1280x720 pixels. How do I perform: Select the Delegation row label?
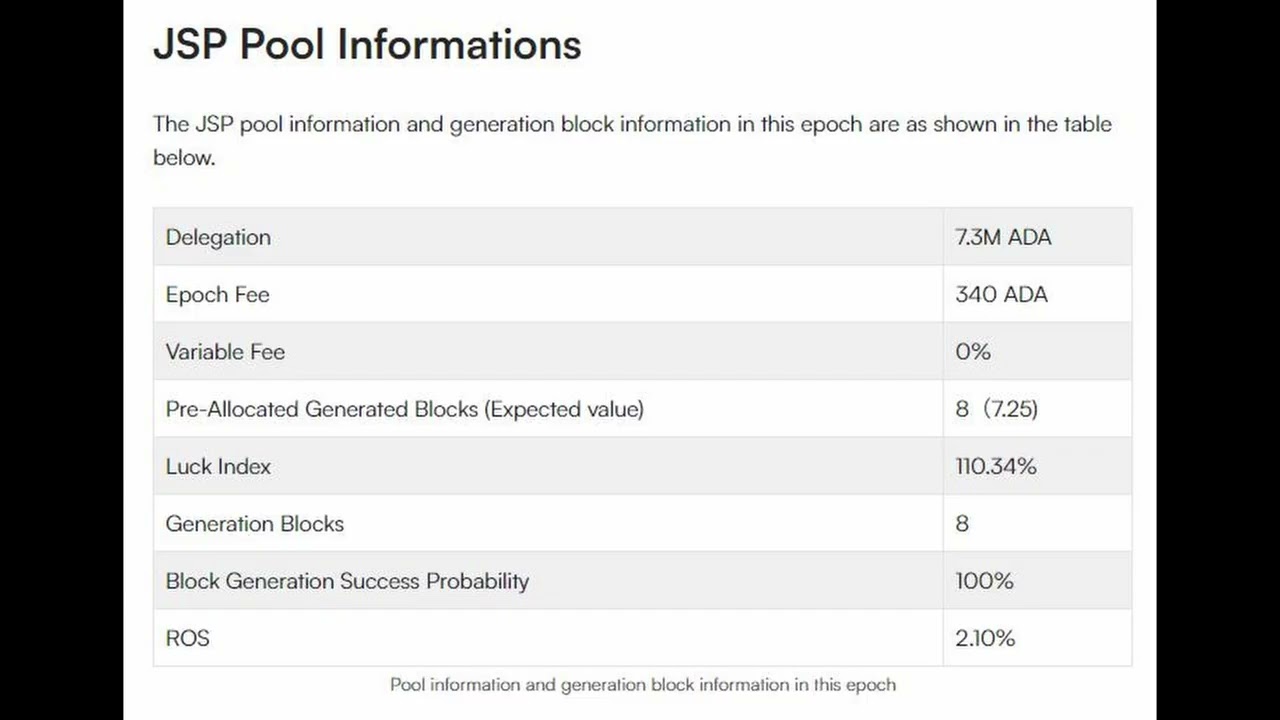coord(218,237)
